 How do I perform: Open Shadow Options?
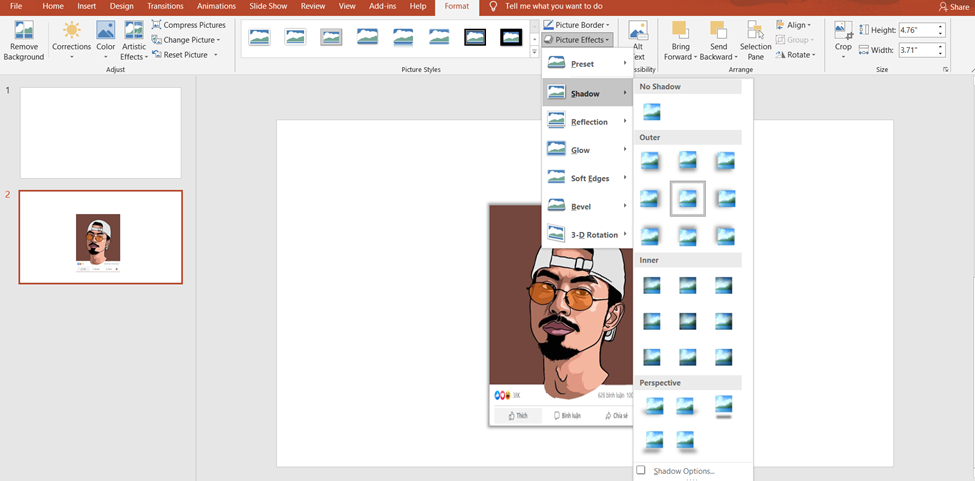[x=684, y=471]
